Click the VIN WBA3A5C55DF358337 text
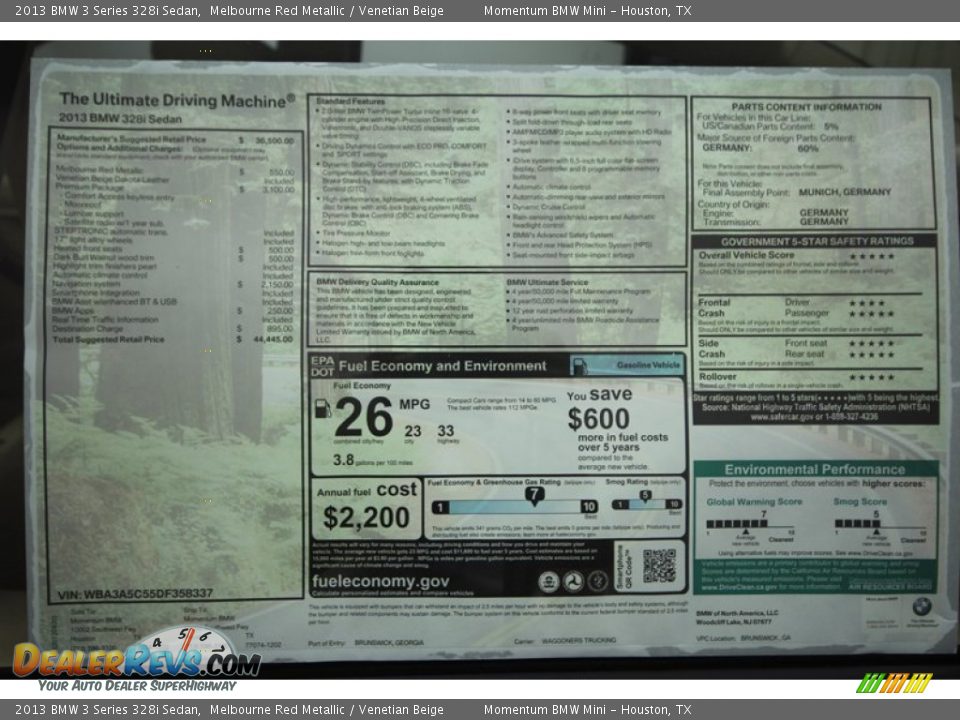 135,593
